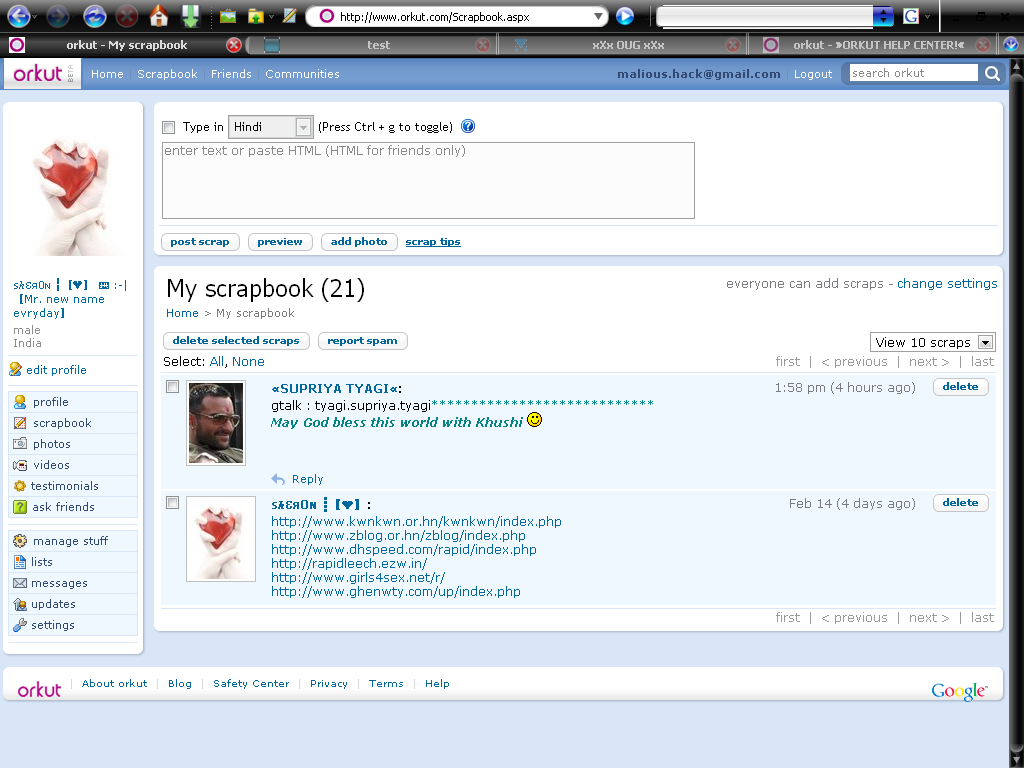Click the lists icon in sidebar

[20, 562]
